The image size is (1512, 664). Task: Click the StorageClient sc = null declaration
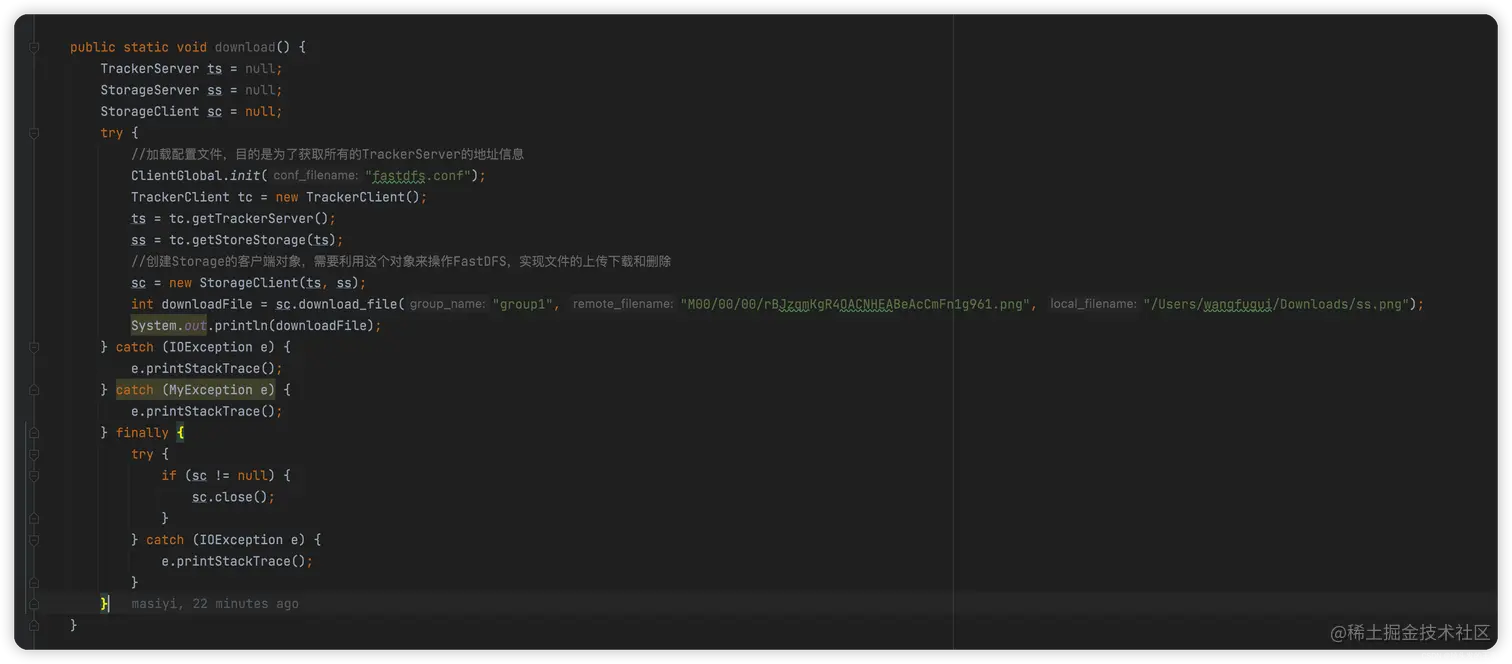(x=191, y=112)
